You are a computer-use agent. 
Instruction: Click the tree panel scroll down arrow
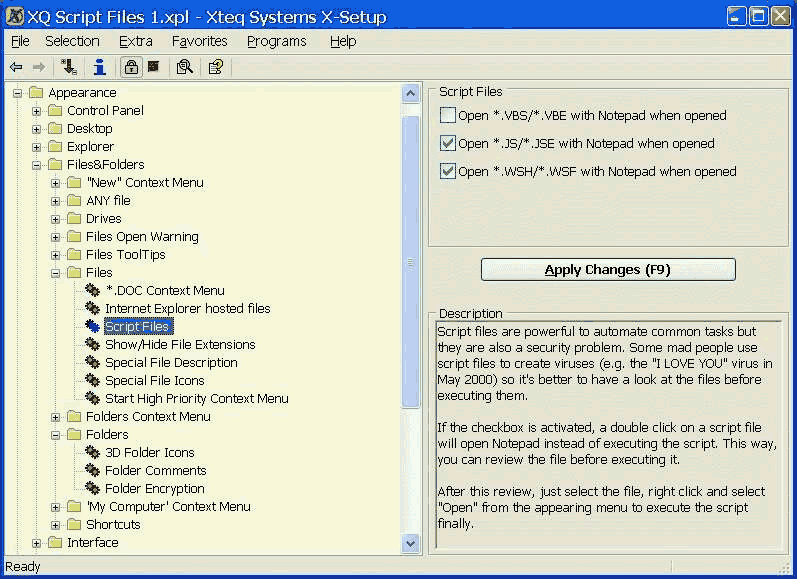point(411,543)
